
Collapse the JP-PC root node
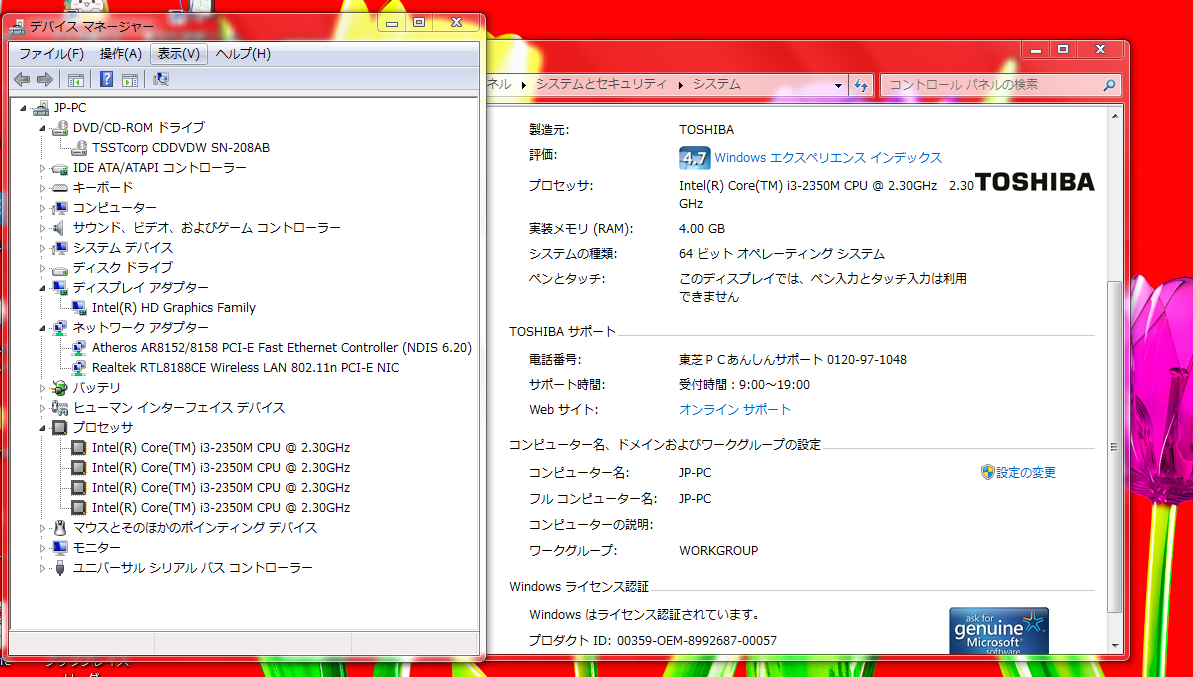(x=24, y=108)
